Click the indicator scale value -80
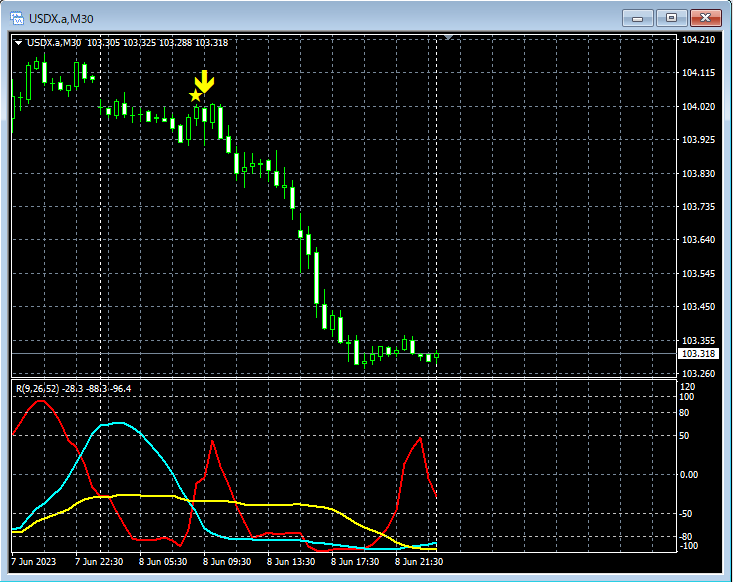 pyautogui.click(x=686, y=537)
